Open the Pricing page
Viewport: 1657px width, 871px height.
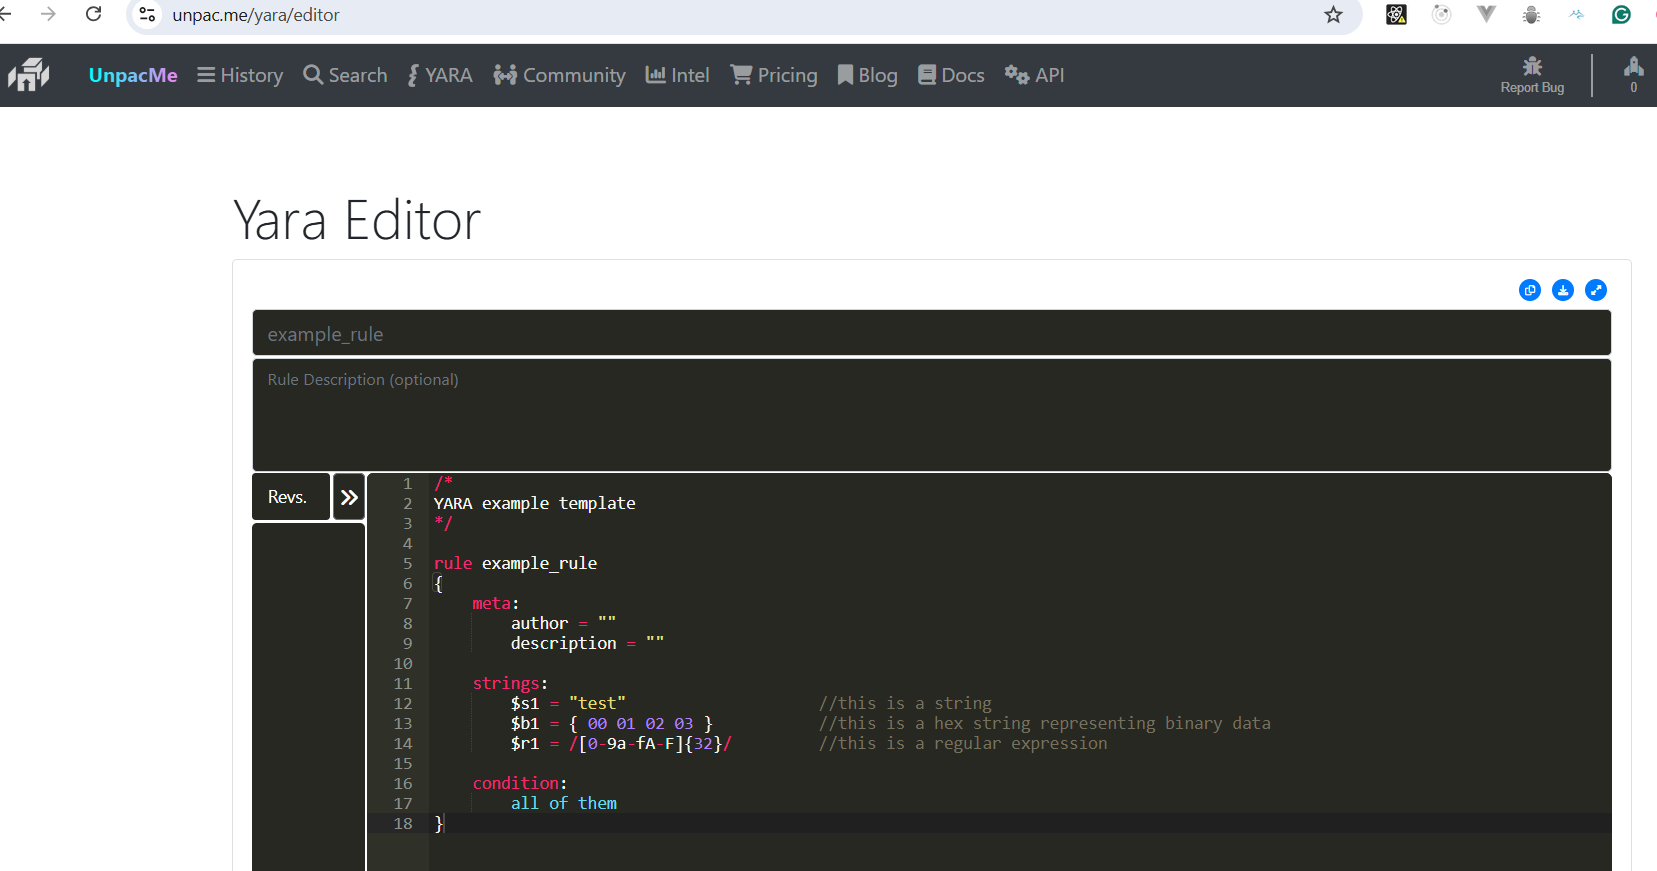click(774, 75)
